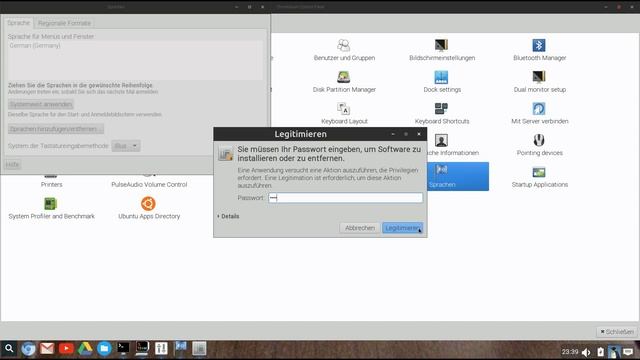640x360 pixels.
Task: Click Sprachen hinzufügen/entfernen button
Action: click(56, 129)
